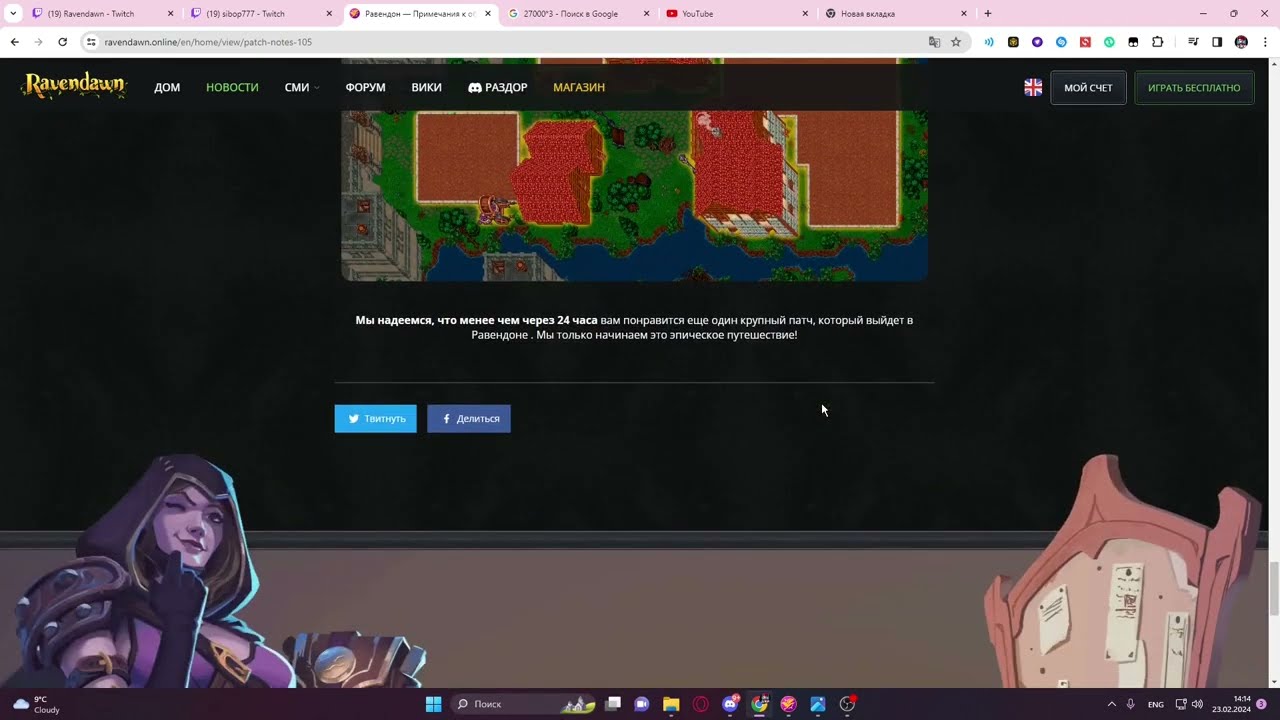Reload the current page
Image resolution: width=1280 pixels, height=720 pixels.
(62, 42)
